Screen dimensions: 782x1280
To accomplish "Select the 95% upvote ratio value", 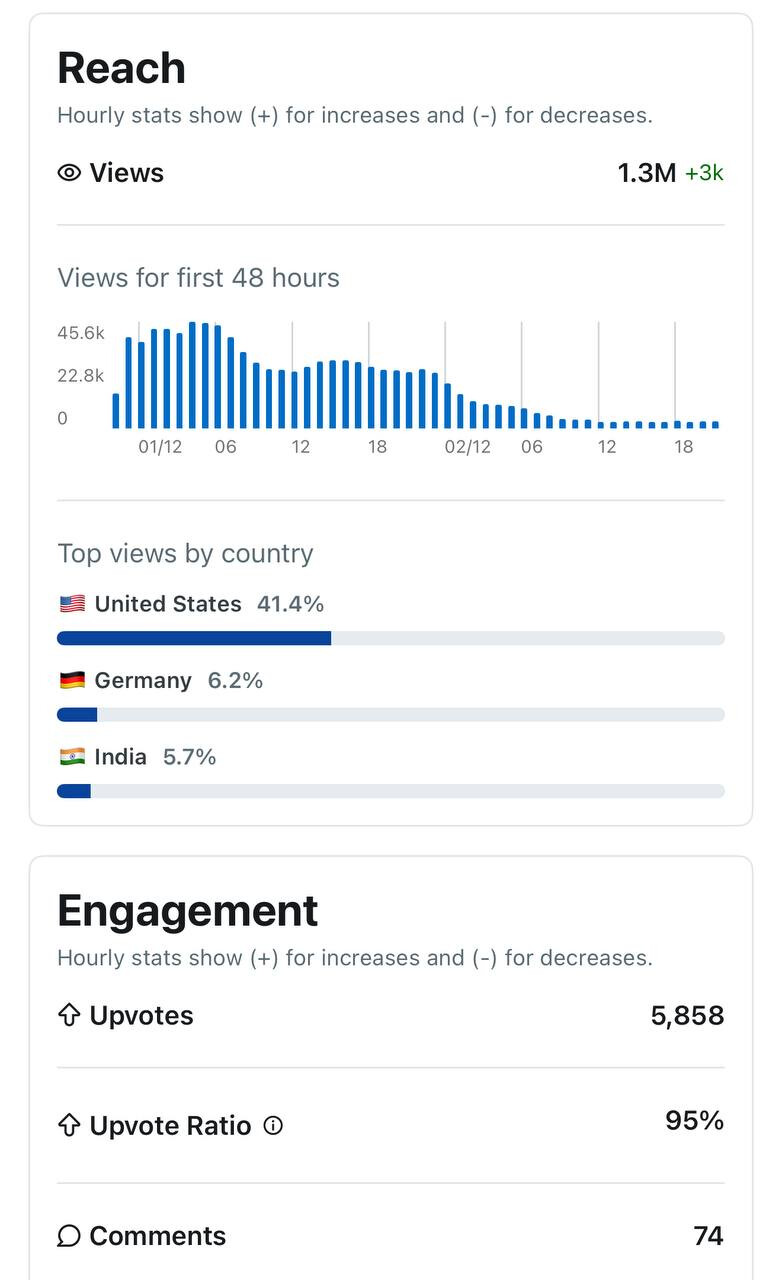I will coord(694,1121).
